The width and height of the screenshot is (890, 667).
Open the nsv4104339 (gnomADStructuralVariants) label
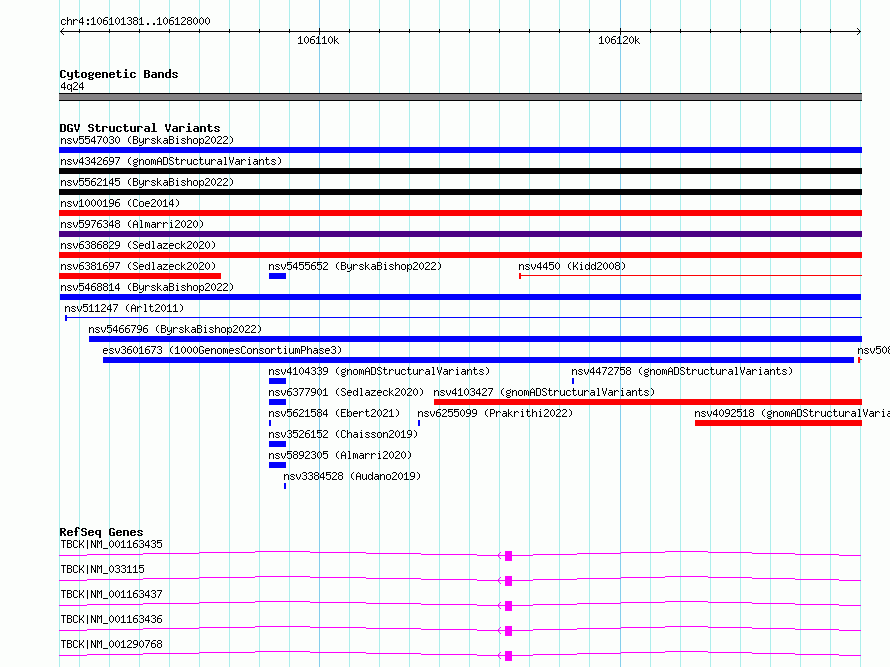pos(379,371)
